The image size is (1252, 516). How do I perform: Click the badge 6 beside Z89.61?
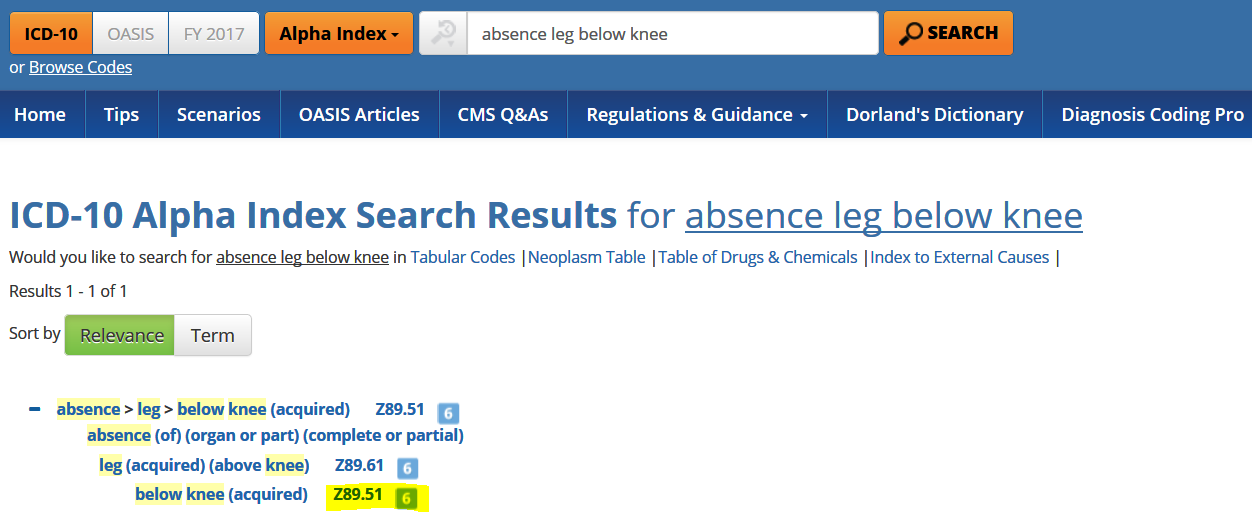coord(406,468)
